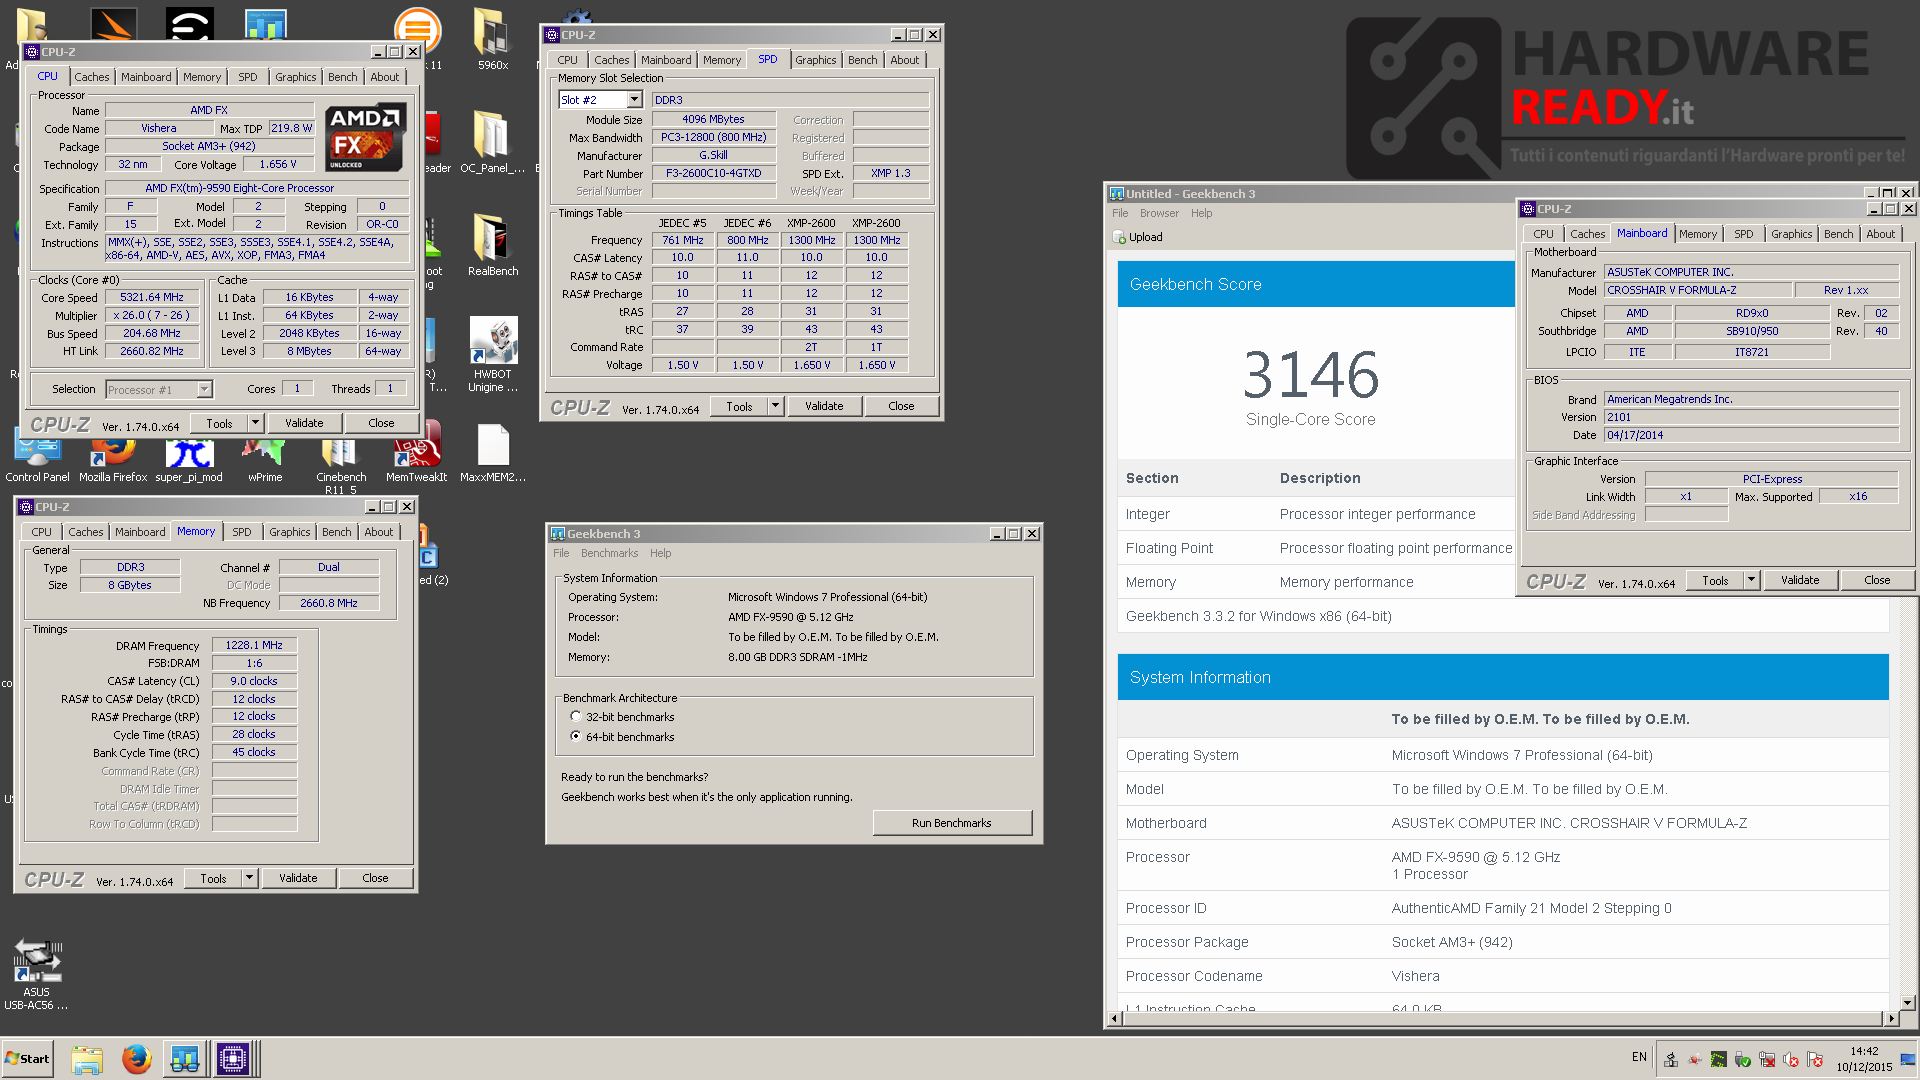Expand the Tools arrow in the SPD window
1920x1080 pixels.
[775, 406]
